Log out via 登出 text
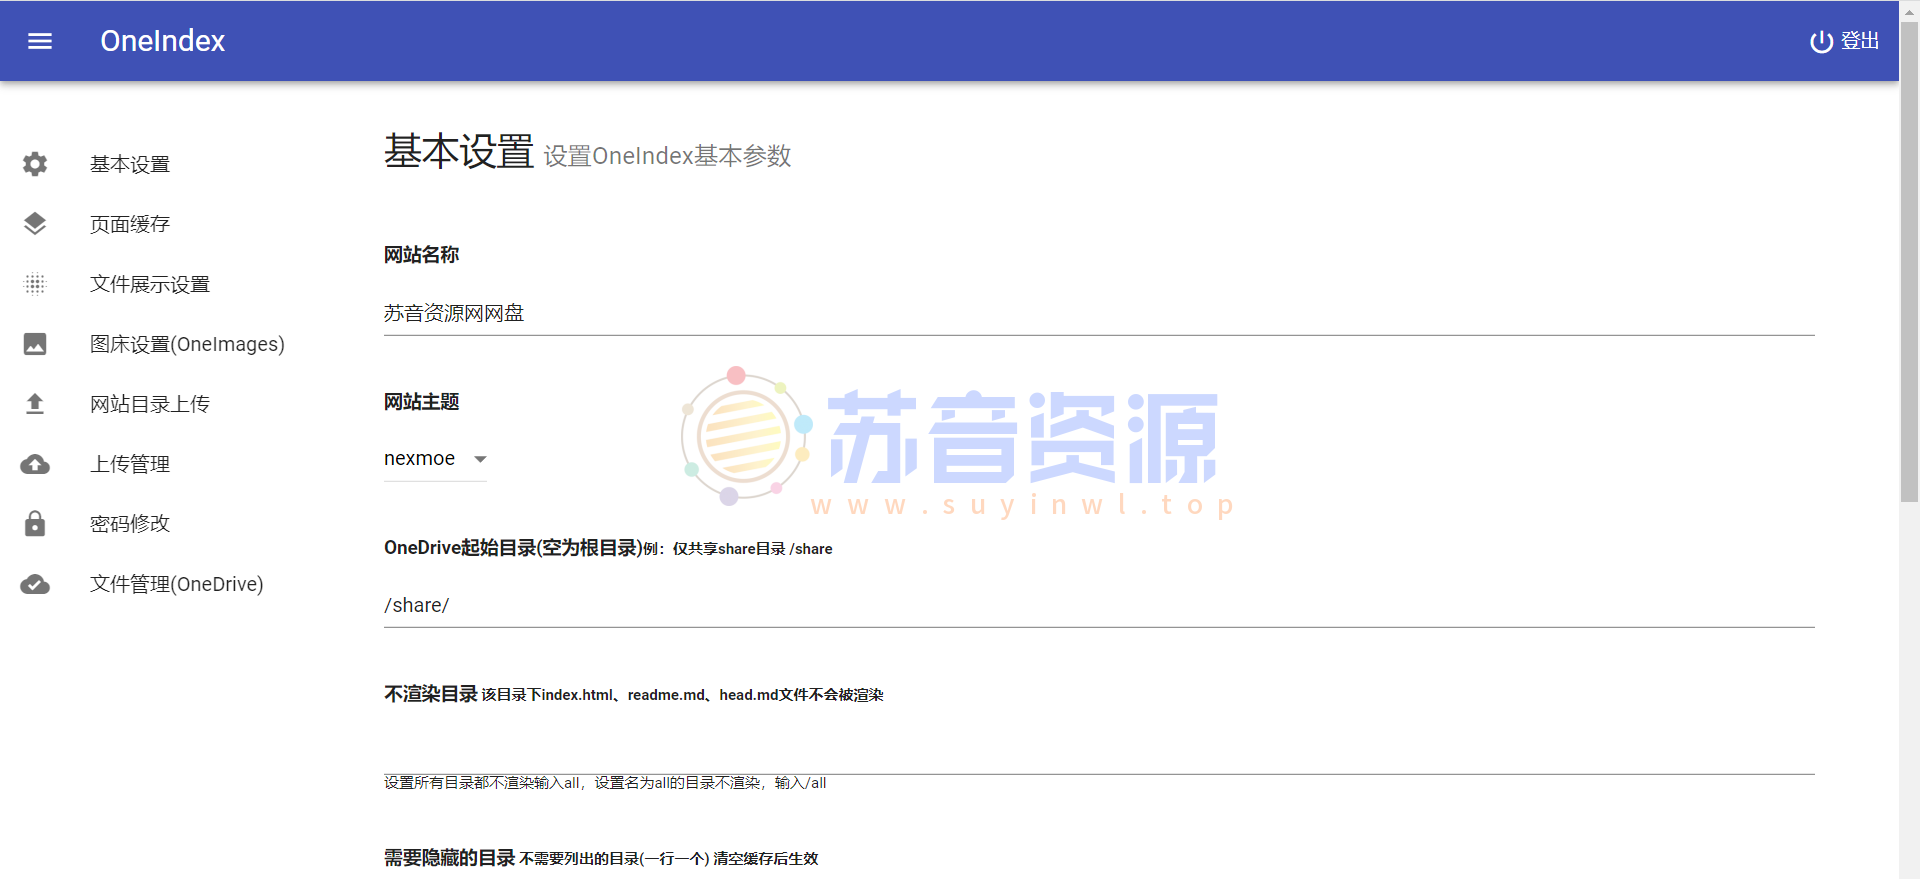This screenshot has width=1920, height=879. tap(1860, 41)
